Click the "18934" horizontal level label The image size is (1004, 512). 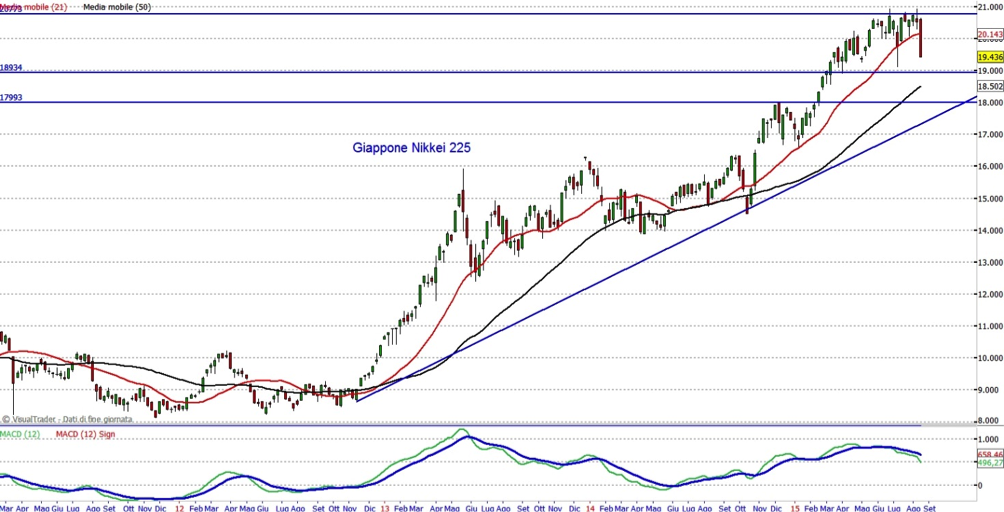[12, 67]
